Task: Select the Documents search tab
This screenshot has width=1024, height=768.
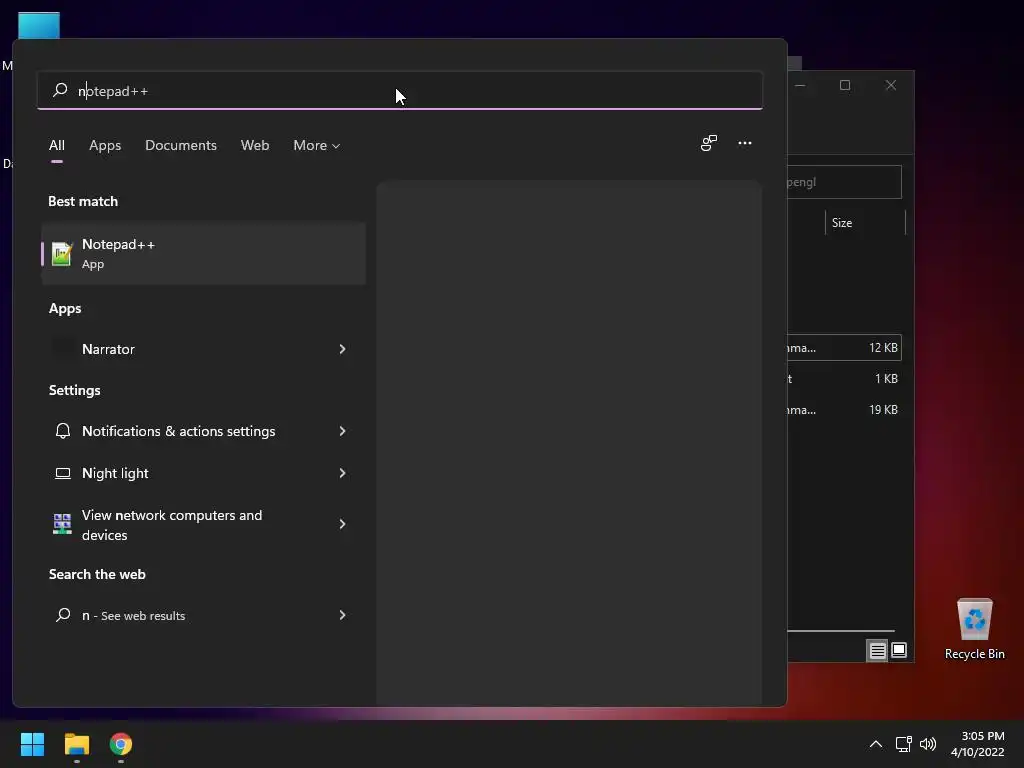Action: (181, 145)
